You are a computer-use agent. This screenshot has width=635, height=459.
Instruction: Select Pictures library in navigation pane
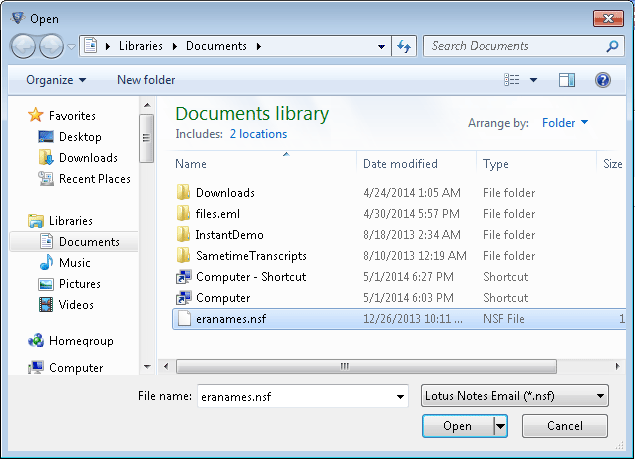click(69, 284)
